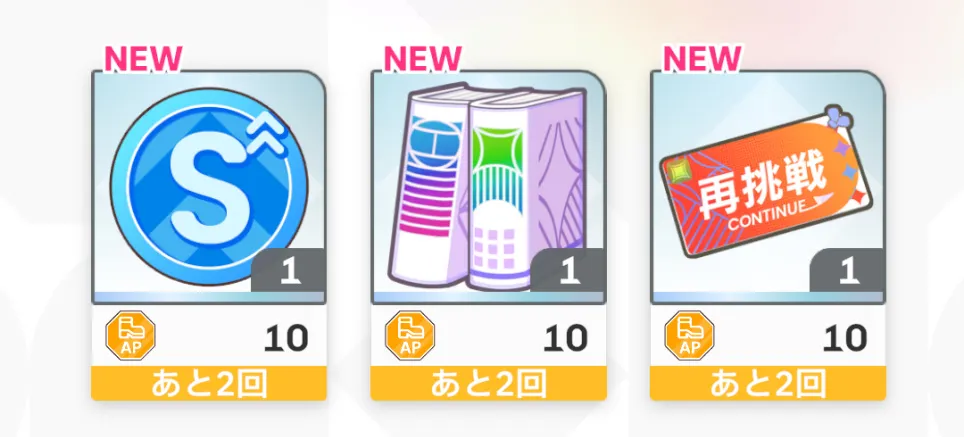Screen dimensions: 964x437
Task: Click the 10 AP price for books
Action: coord(565,337)
